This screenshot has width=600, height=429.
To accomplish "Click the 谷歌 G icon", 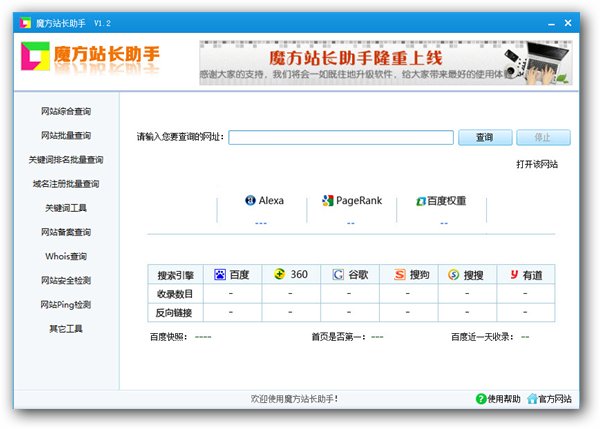I will pyautogui.click(x=338, y=274).
